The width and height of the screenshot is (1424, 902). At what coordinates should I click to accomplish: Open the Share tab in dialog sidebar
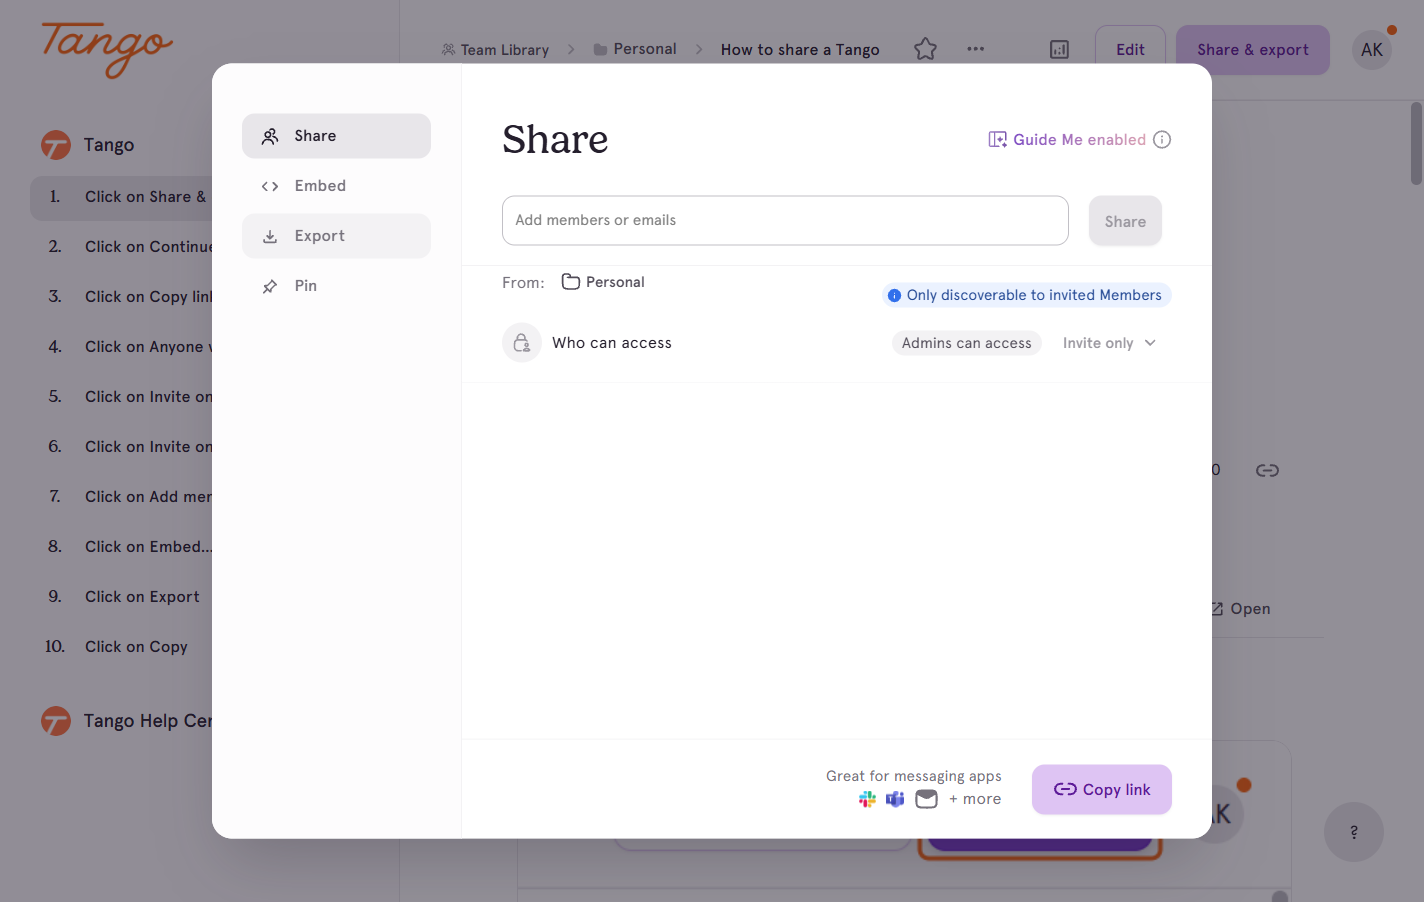(336, 136)
